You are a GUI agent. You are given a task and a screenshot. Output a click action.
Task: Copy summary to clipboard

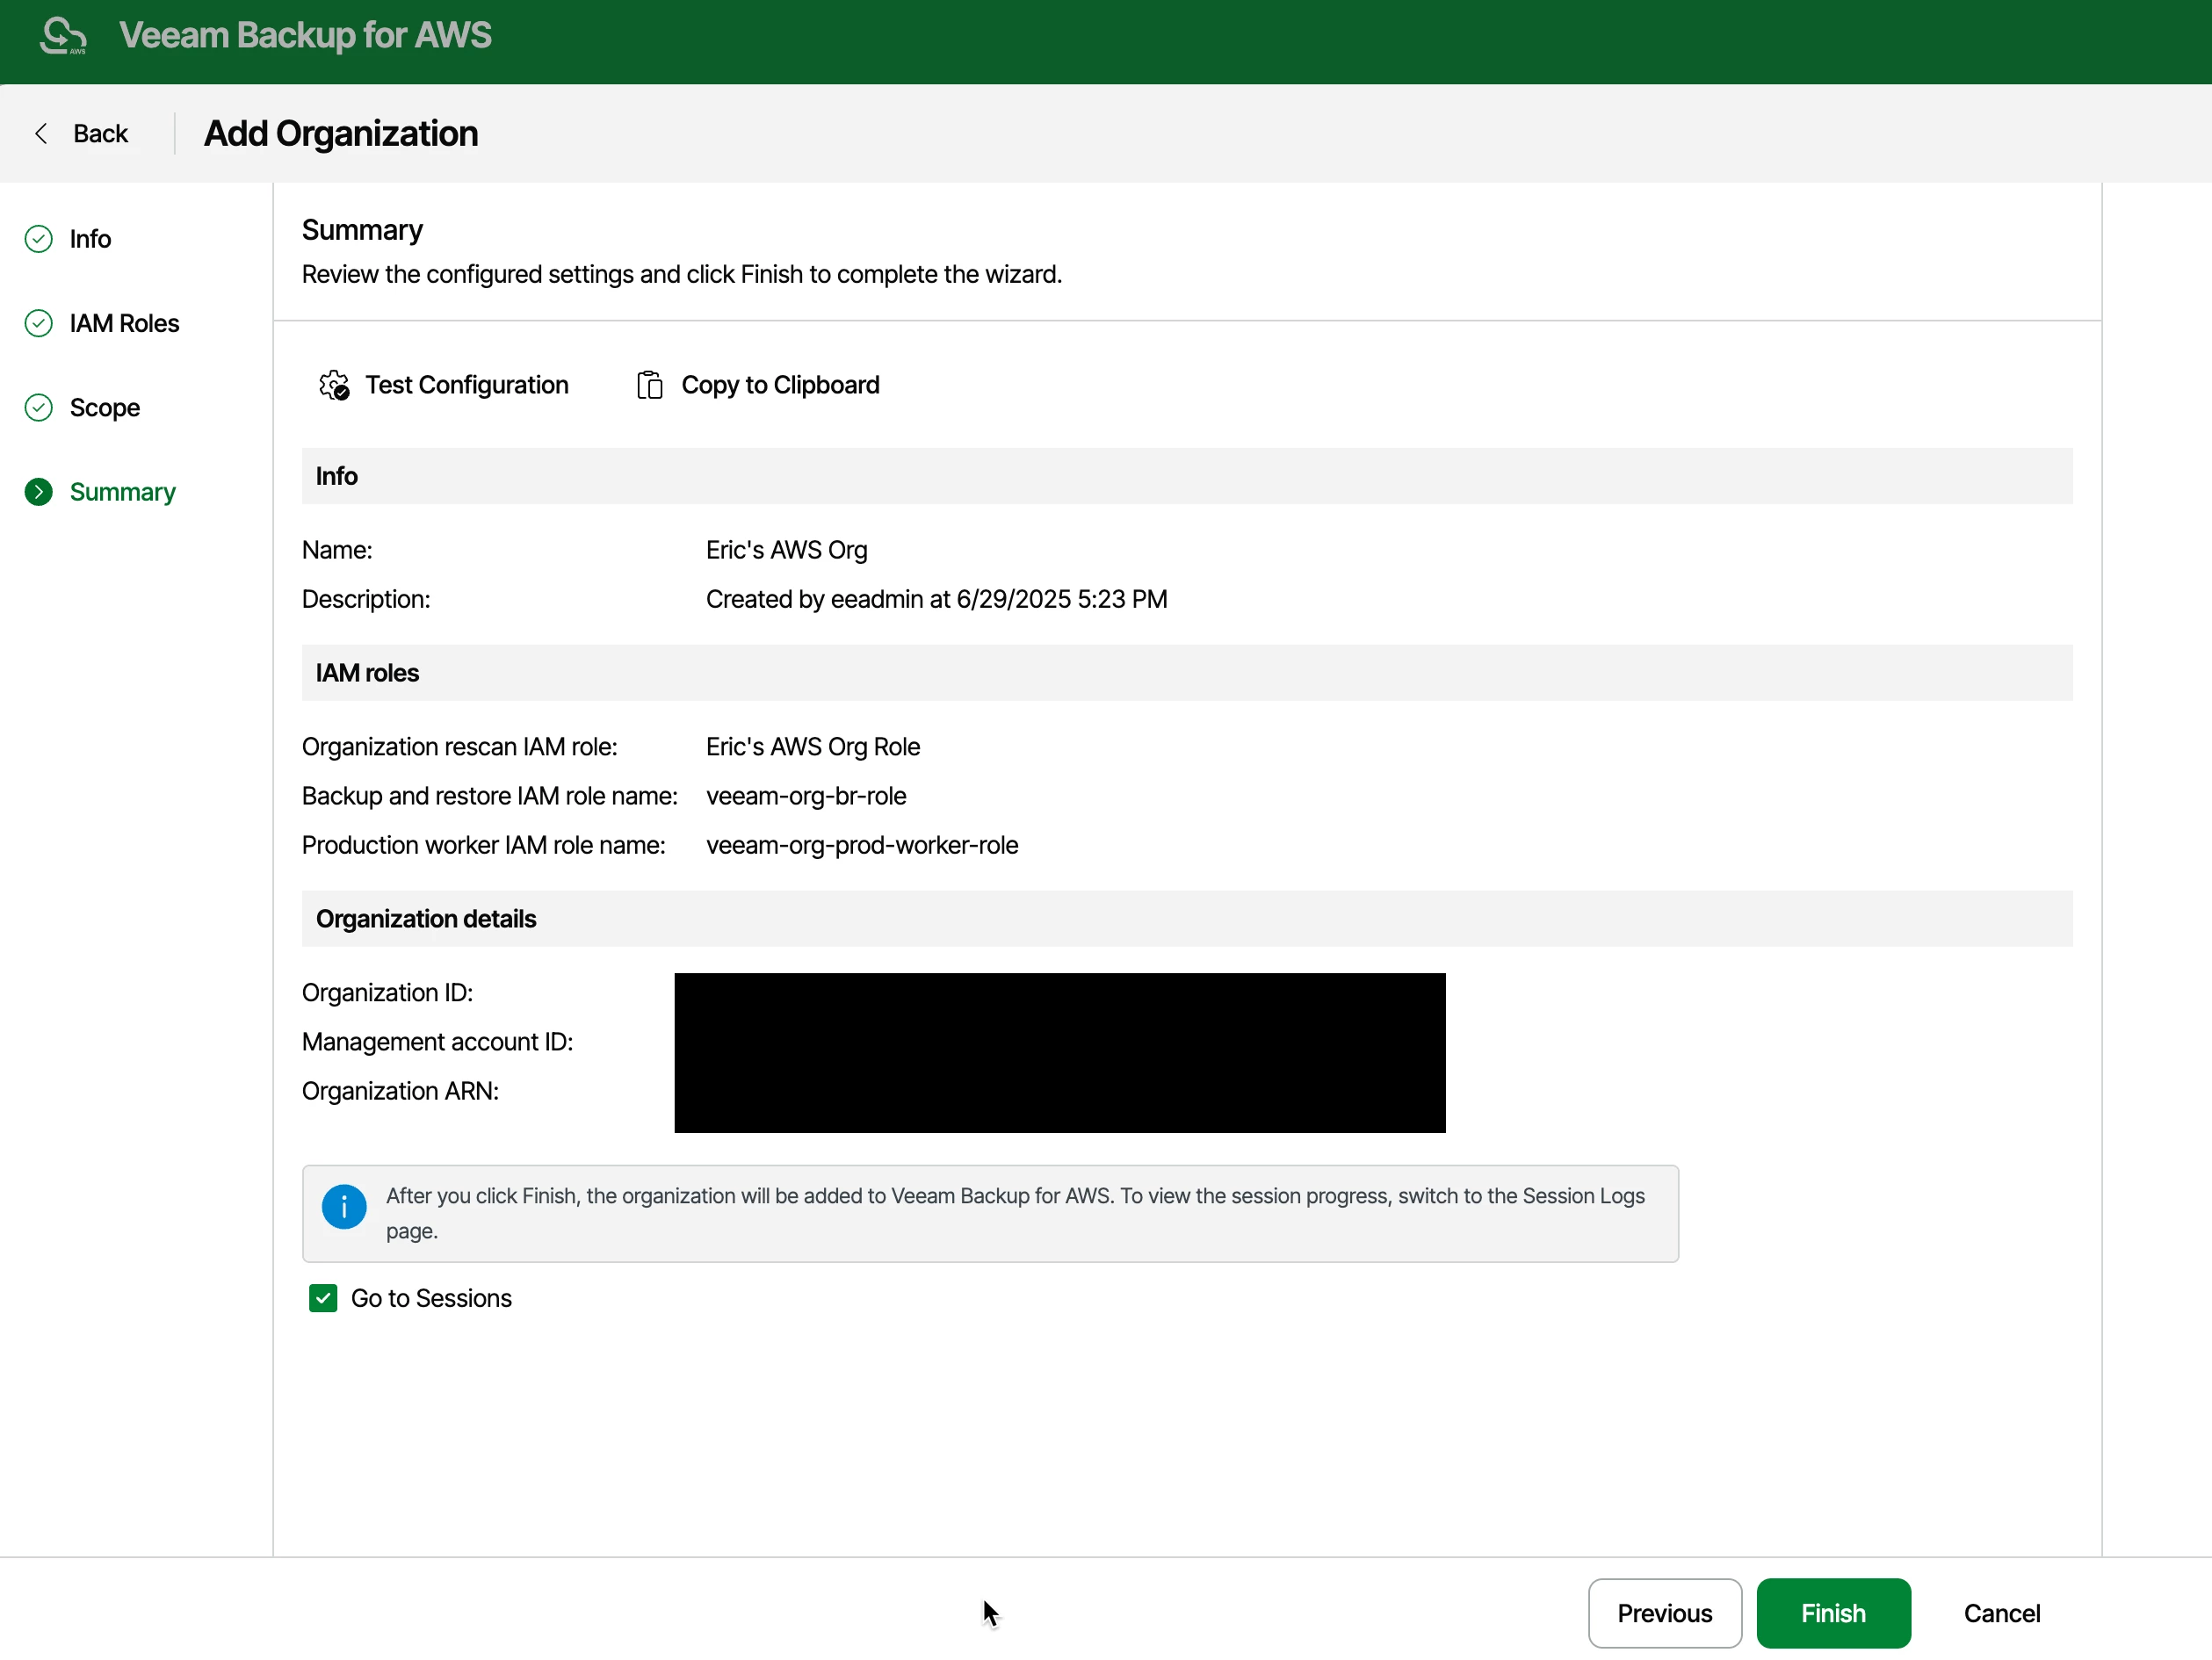[758, 385]
